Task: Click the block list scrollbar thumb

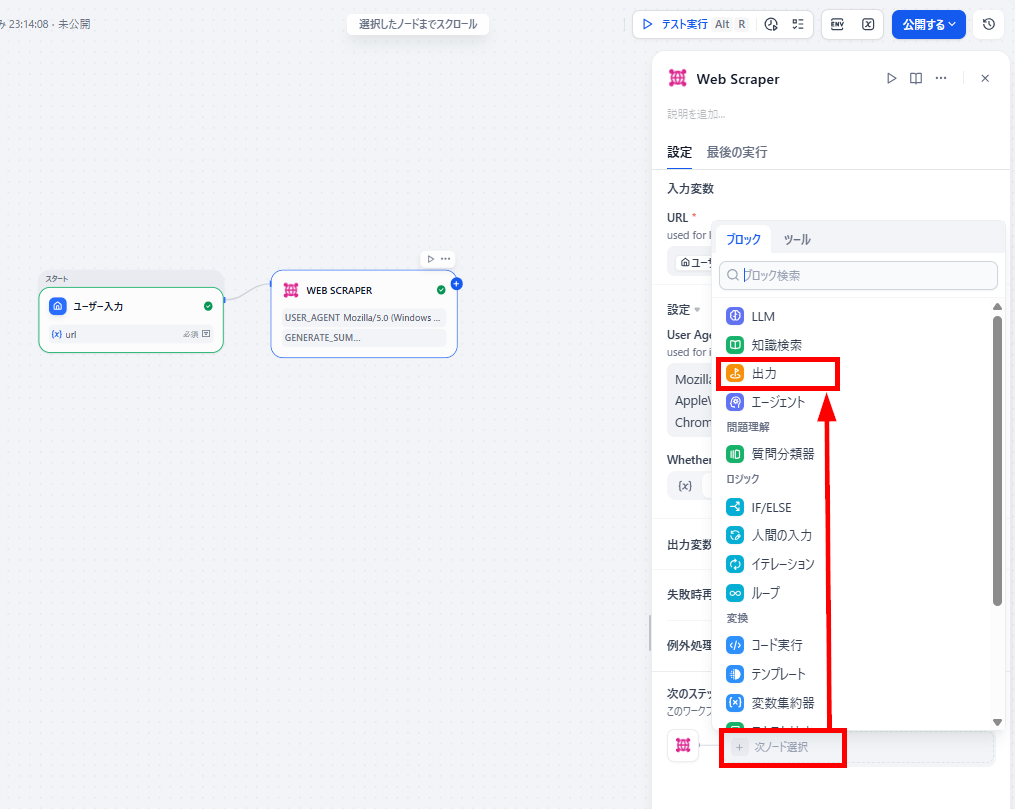Action: point(997,460)
